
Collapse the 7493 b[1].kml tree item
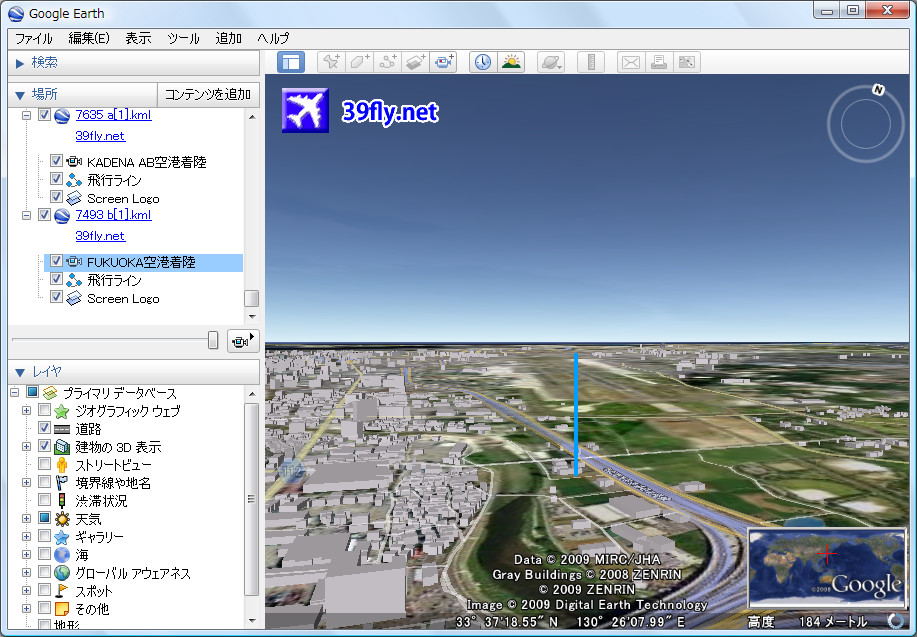click(28, 214)
